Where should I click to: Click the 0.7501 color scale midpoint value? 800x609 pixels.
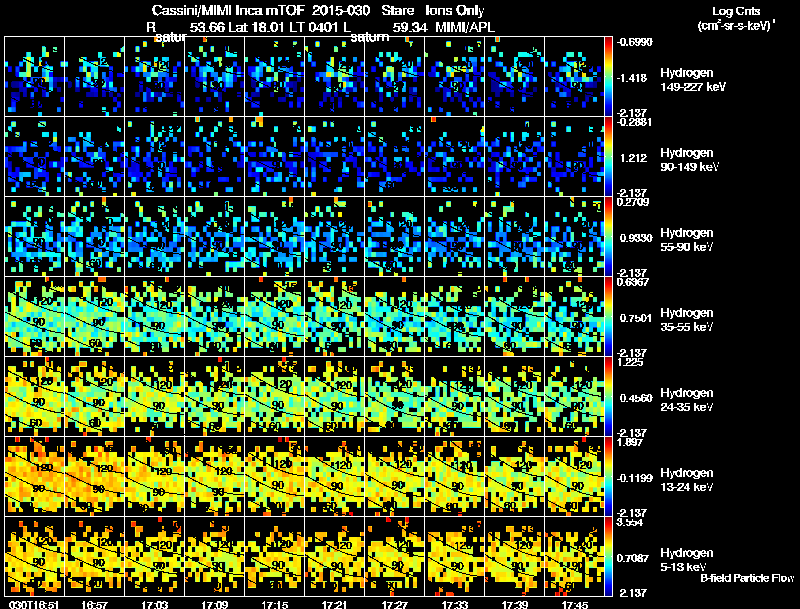click(636, 318)
